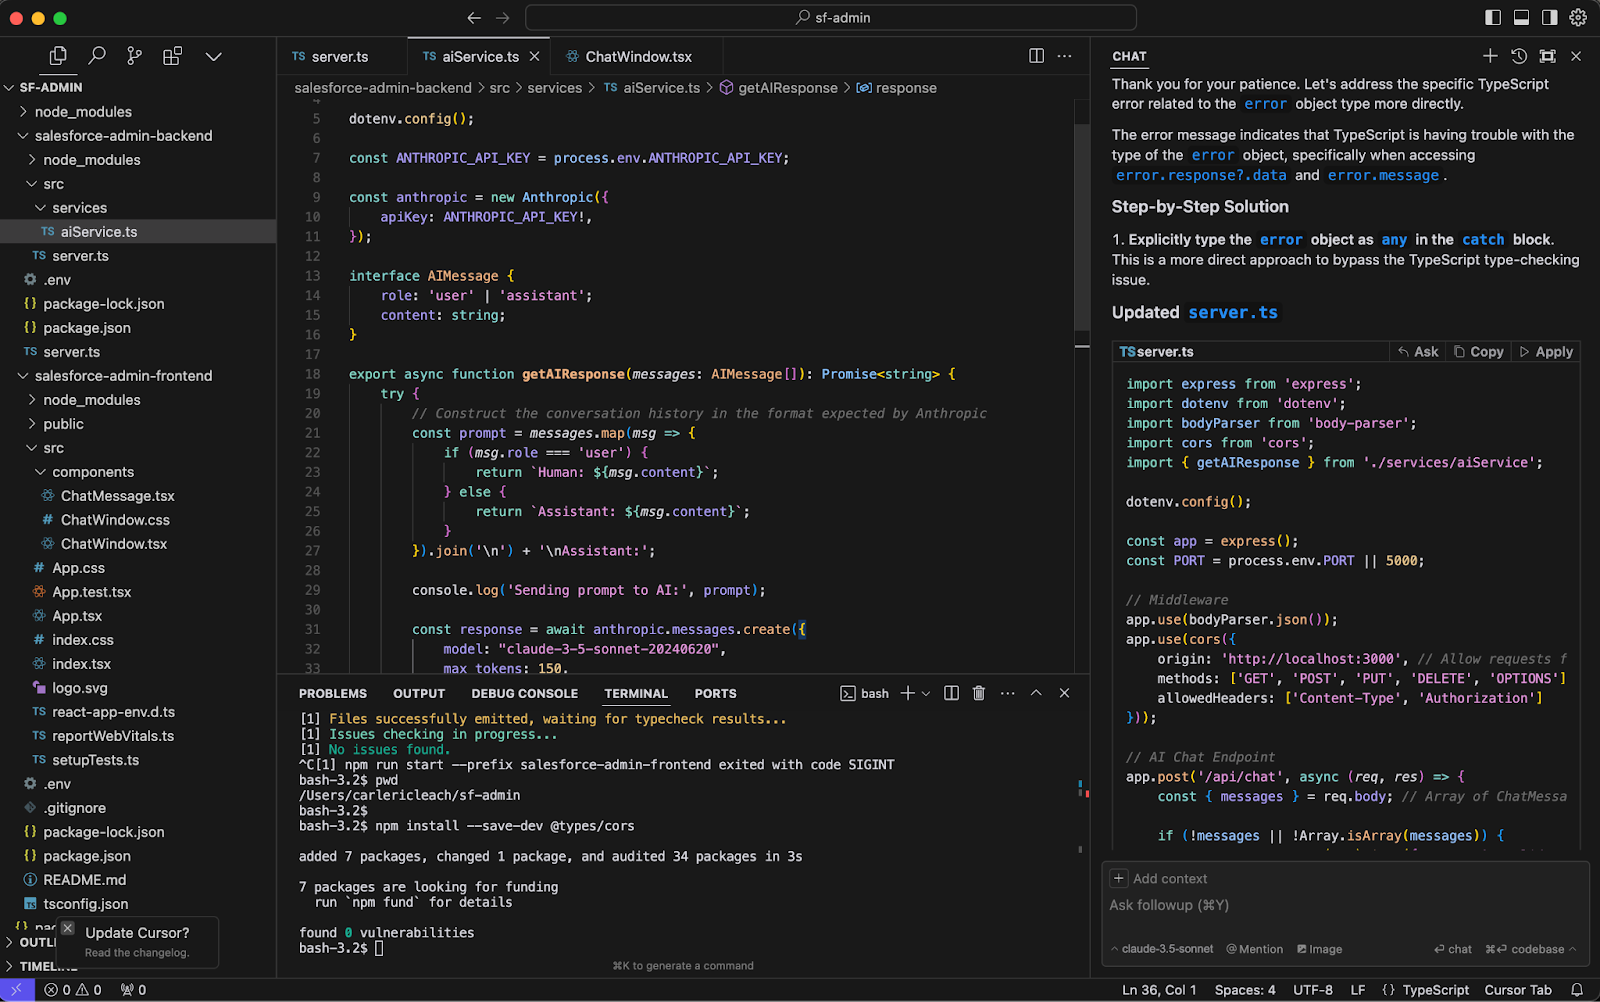This screenshot has width=1600, height=1002.
Task: Expand the public folder
Action: [138, 423]
